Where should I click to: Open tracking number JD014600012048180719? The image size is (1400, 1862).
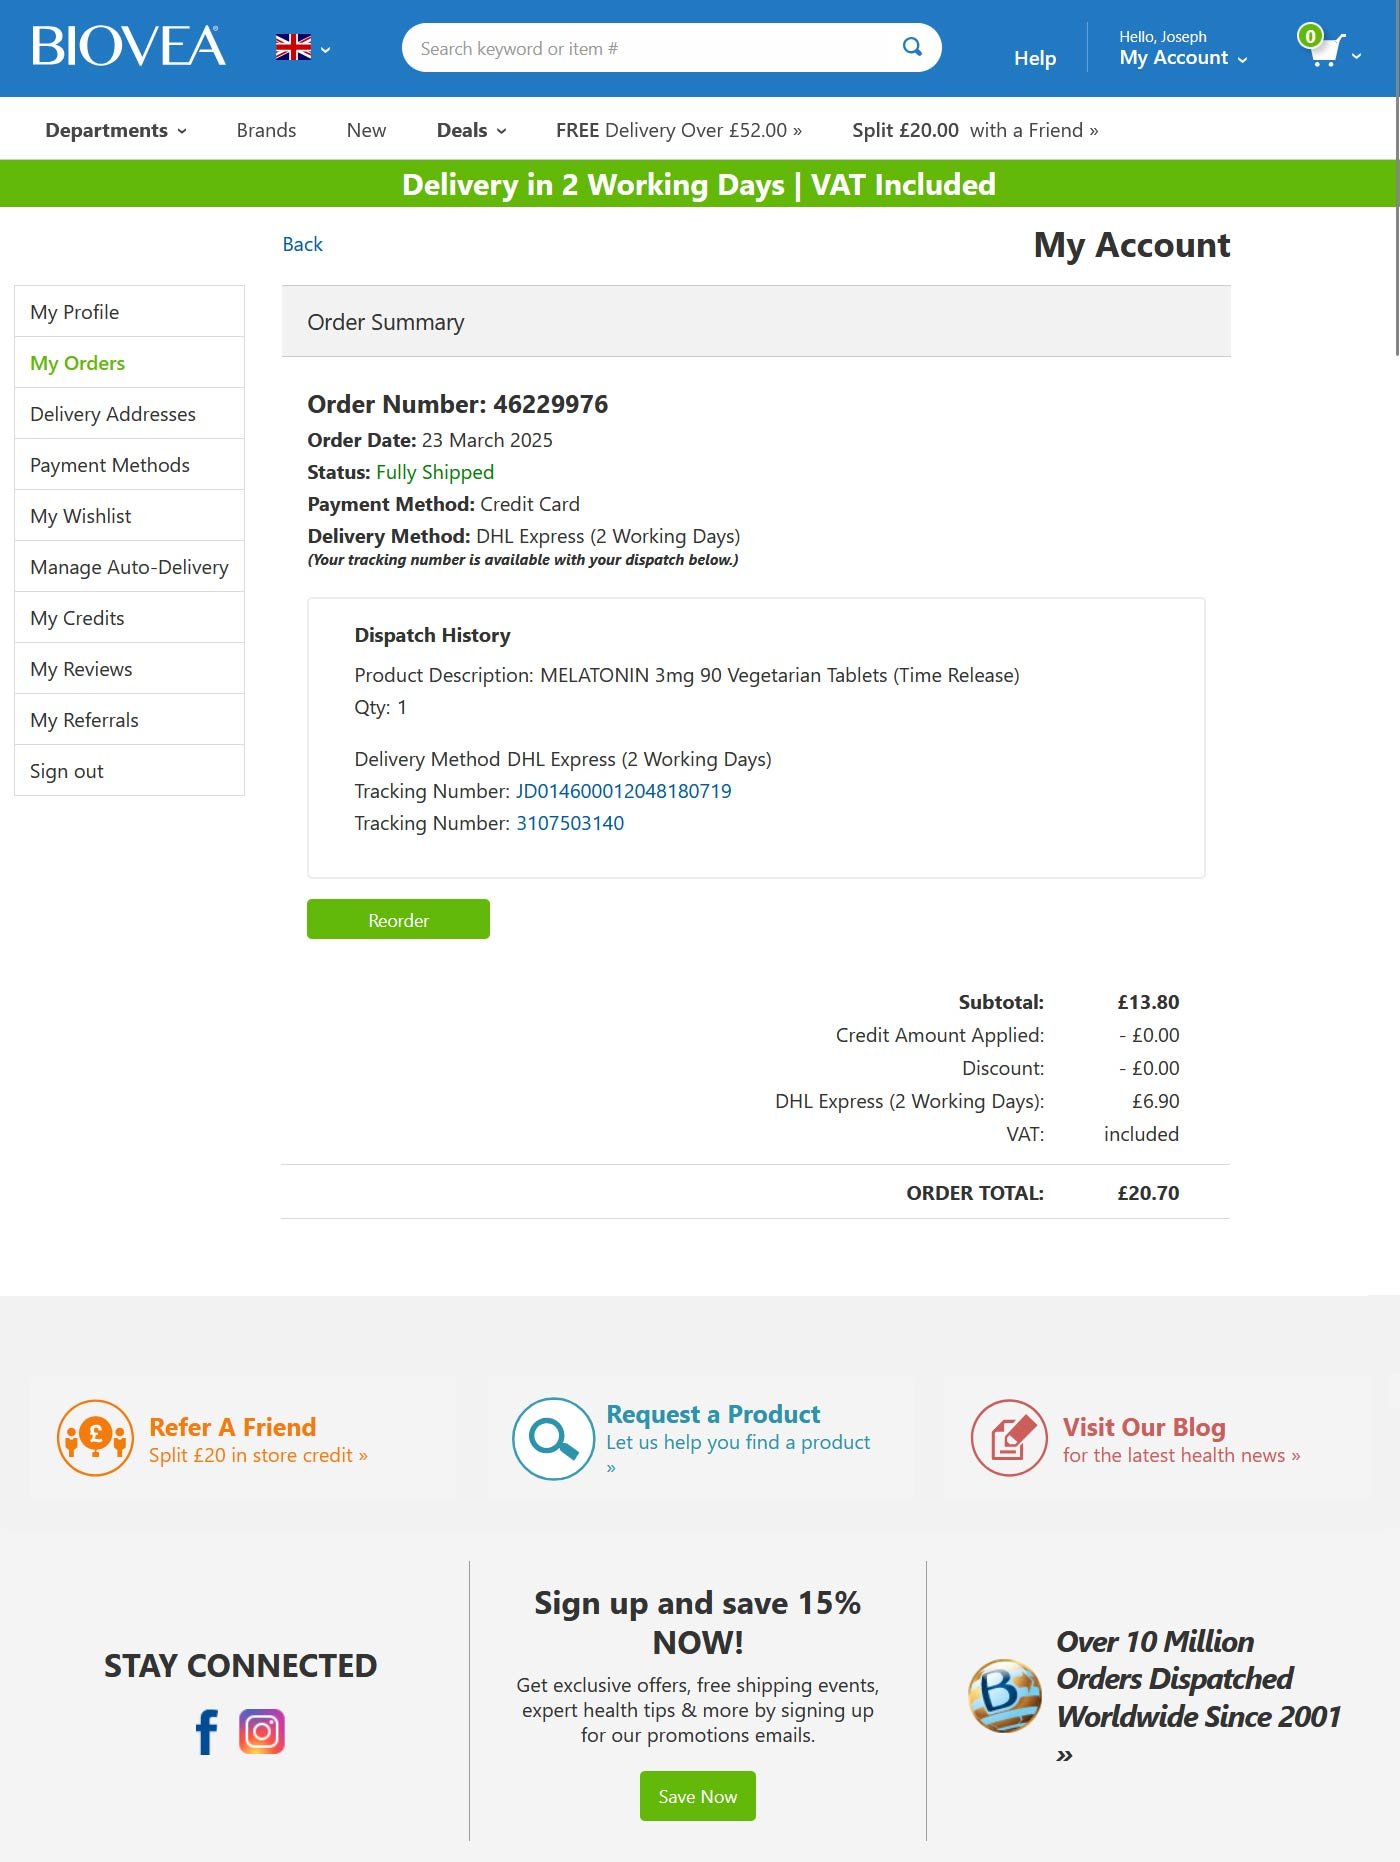click(x=623, y=790)
